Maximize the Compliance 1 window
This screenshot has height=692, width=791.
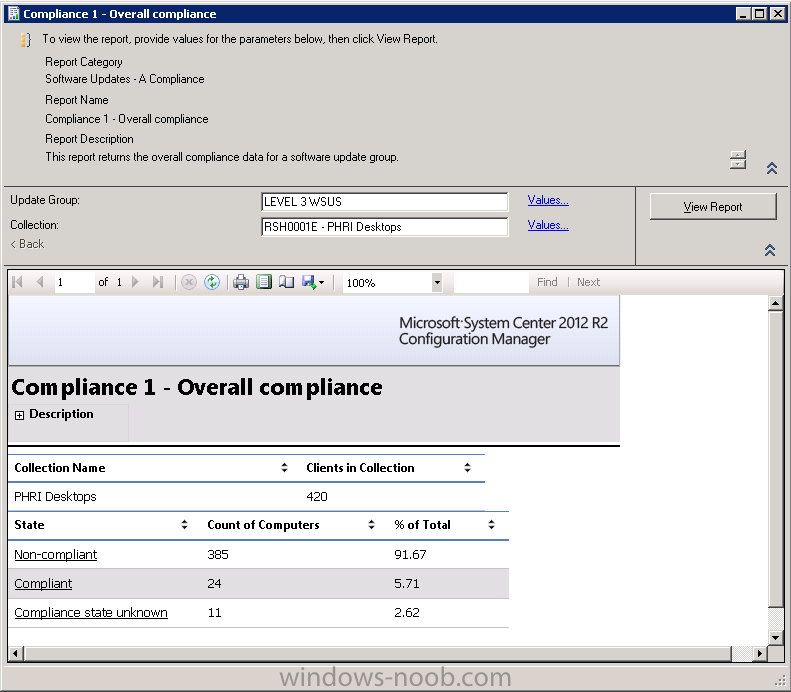tap(760, 14)
